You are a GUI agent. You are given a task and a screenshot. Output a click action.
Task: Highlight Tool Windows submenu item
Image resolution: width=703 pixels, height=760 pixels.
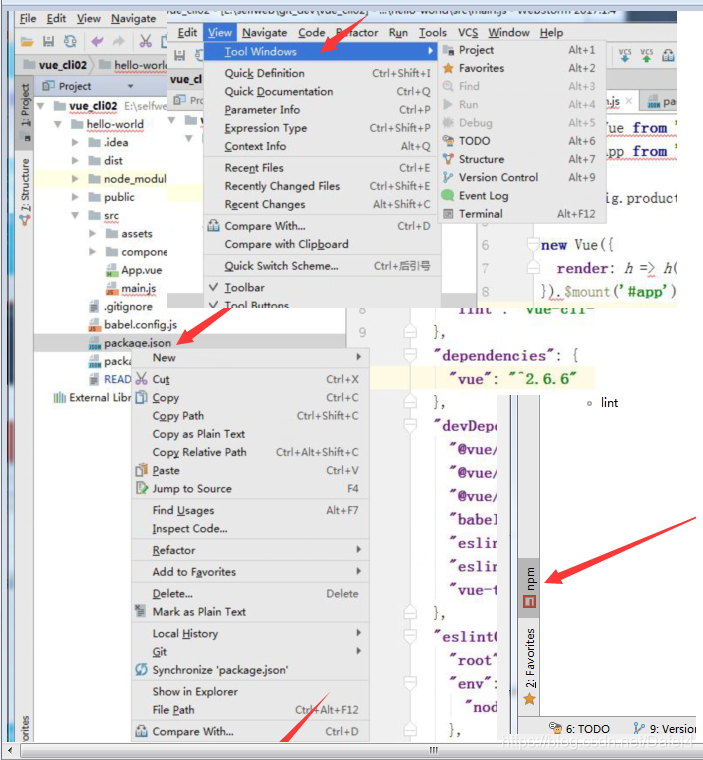[x=322, y=51]
